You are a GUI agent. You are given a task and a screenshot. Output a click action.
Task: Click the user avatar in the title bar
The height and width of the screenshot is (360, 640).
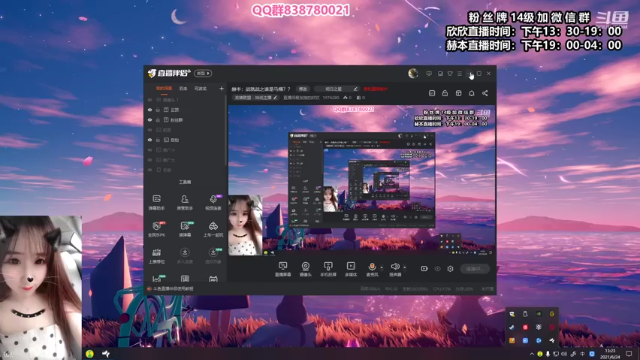click(x=413, y=73)
